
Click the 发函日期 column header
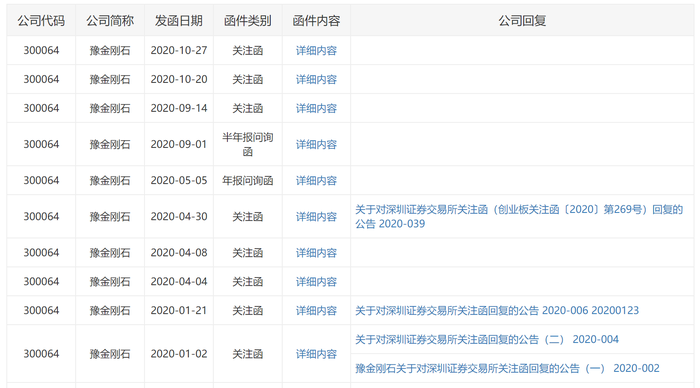(x=179, y=21)
